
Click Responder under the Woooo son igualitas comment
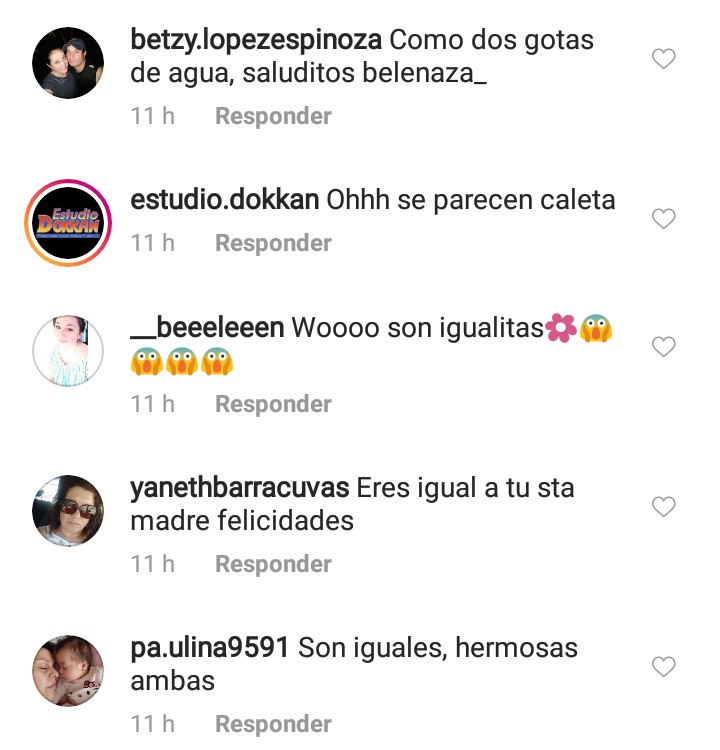coord(273,404)
